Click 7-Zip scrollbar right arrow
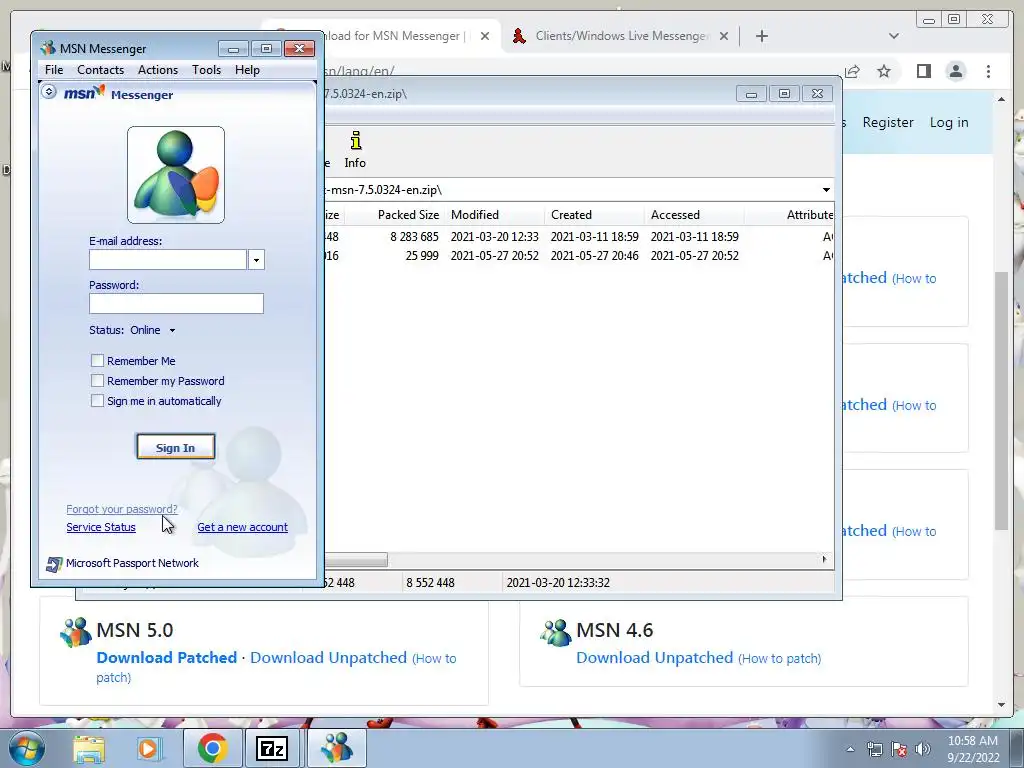This screenshot has width=1024, height=768. click(x=824, y=559)
